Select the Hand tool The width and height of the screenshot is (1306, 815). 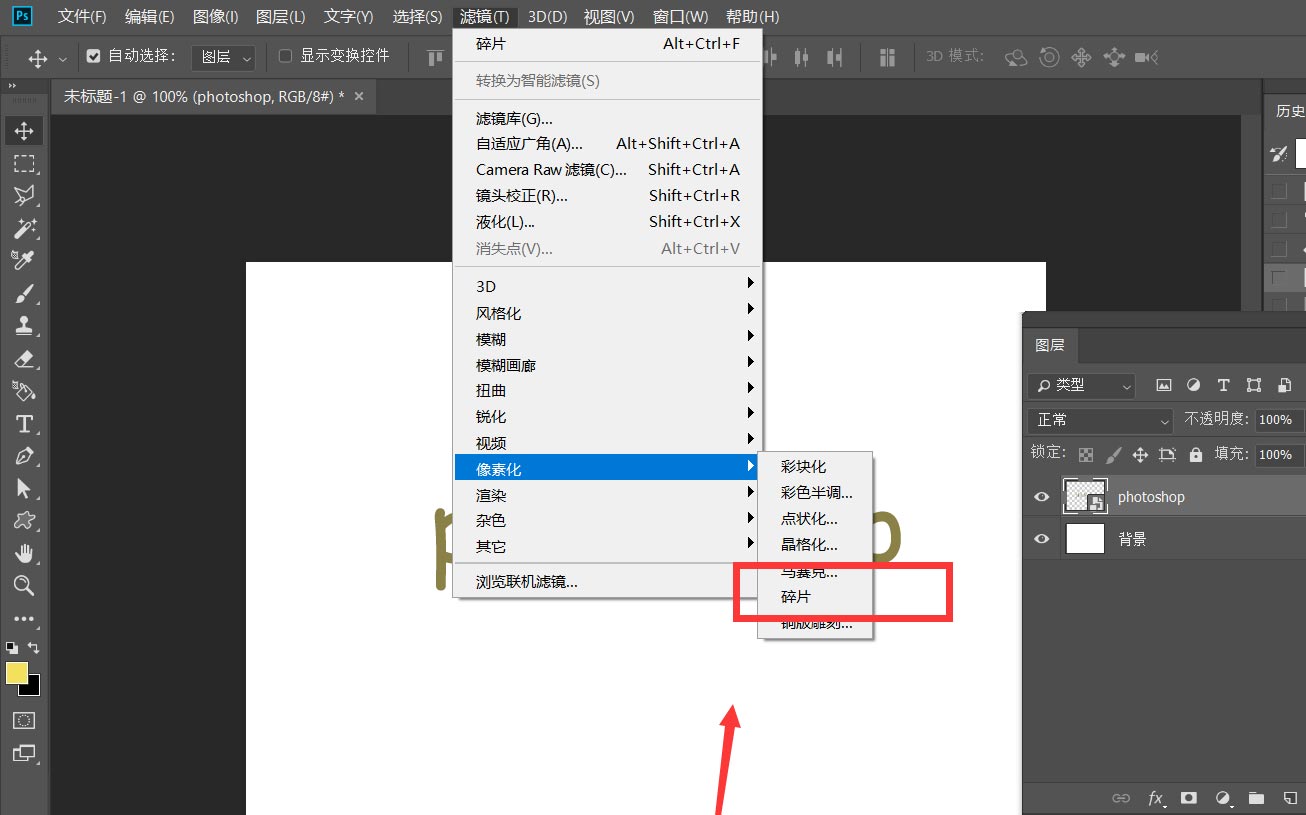click(x=24, y=553)
